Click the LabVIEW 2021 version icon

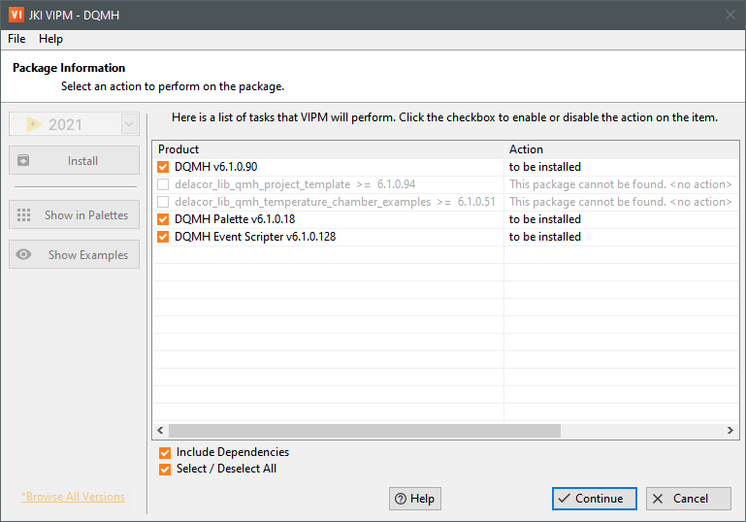[33, 124]
